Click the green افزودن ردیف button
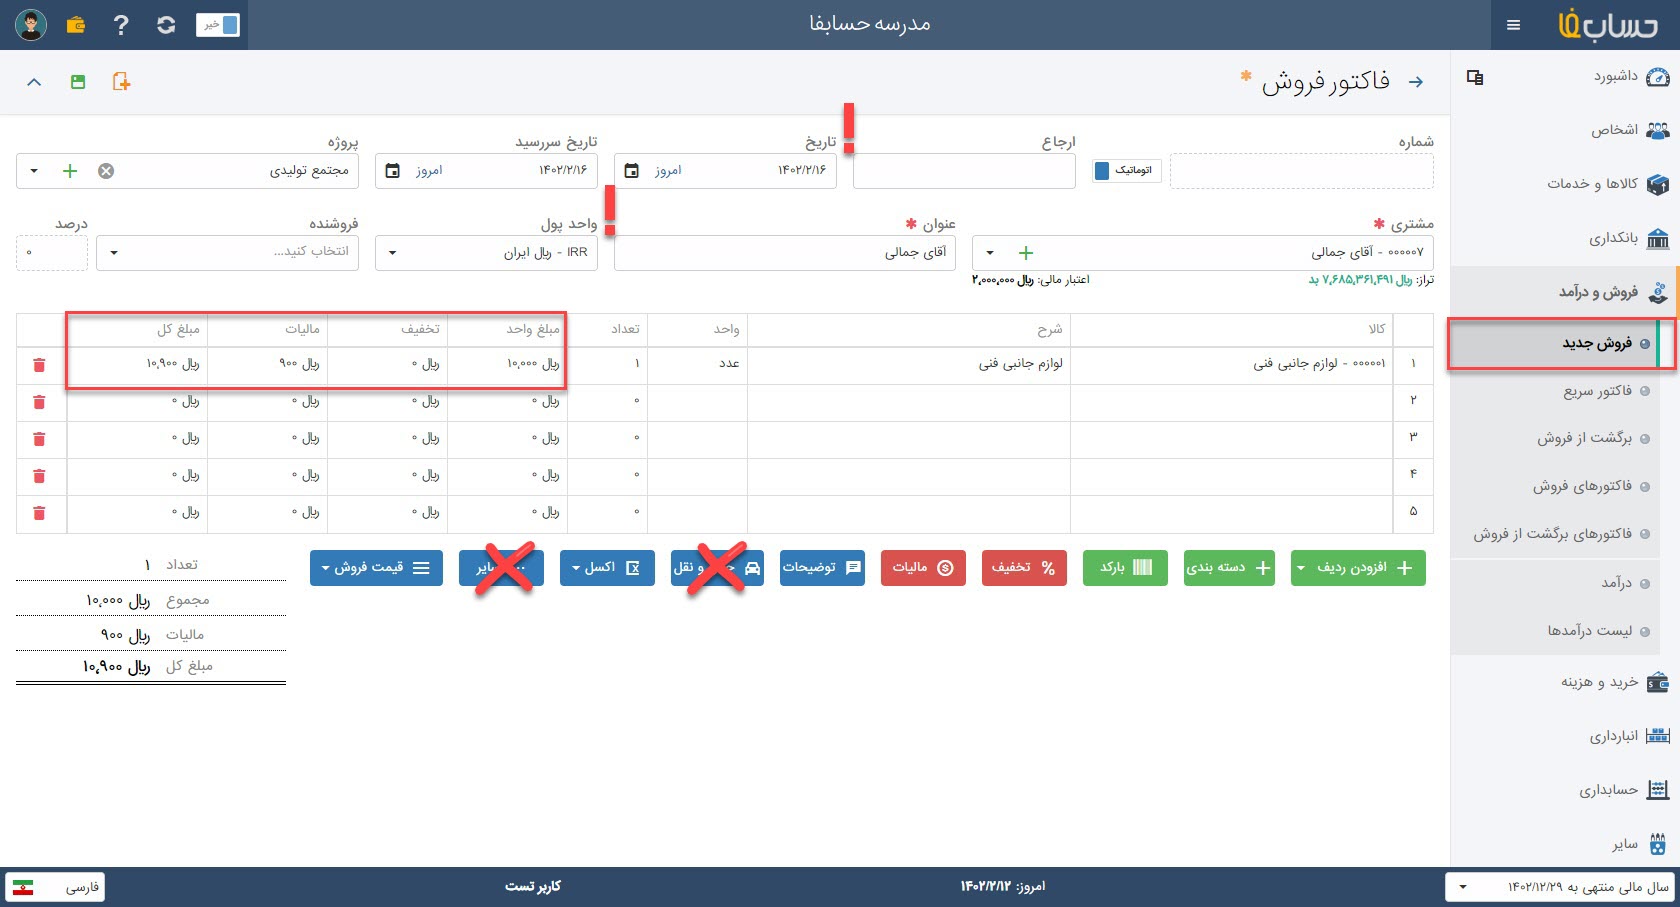 1358,568
